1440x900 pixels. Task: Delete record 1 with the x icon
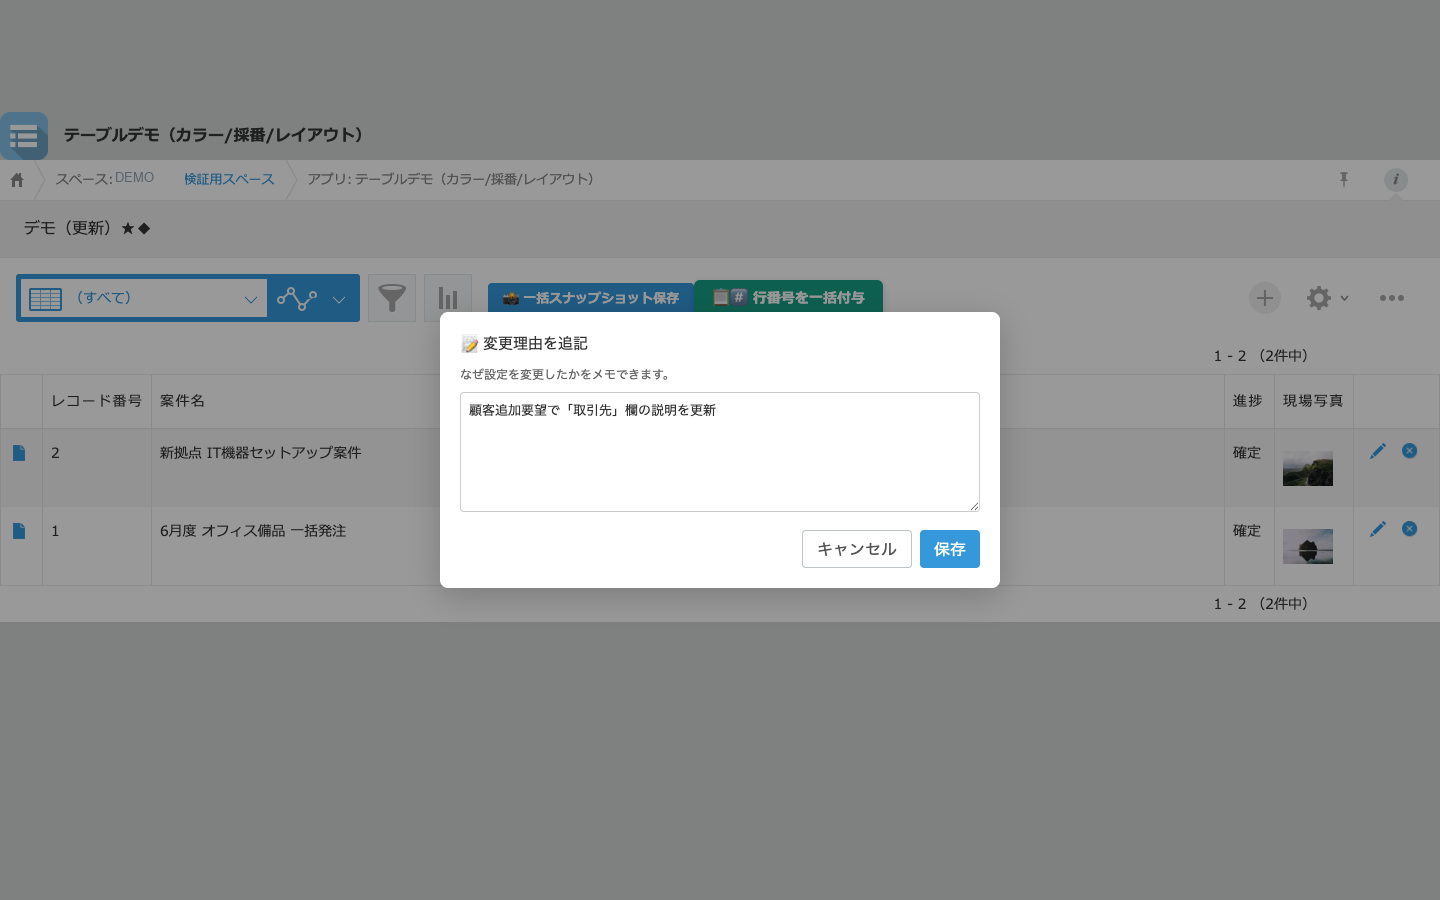pyautogui.click(x=1410, y=529)
